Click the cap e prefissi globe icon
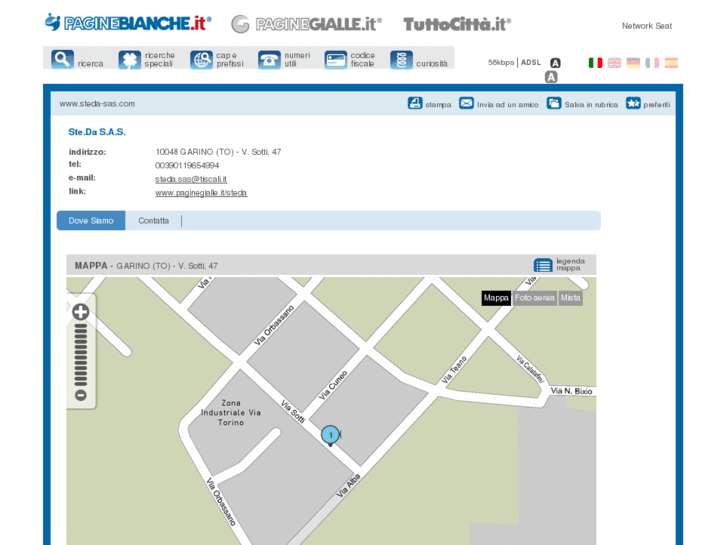Image resolution: width=727 pixels, height=545 pixels. point(201,60)
